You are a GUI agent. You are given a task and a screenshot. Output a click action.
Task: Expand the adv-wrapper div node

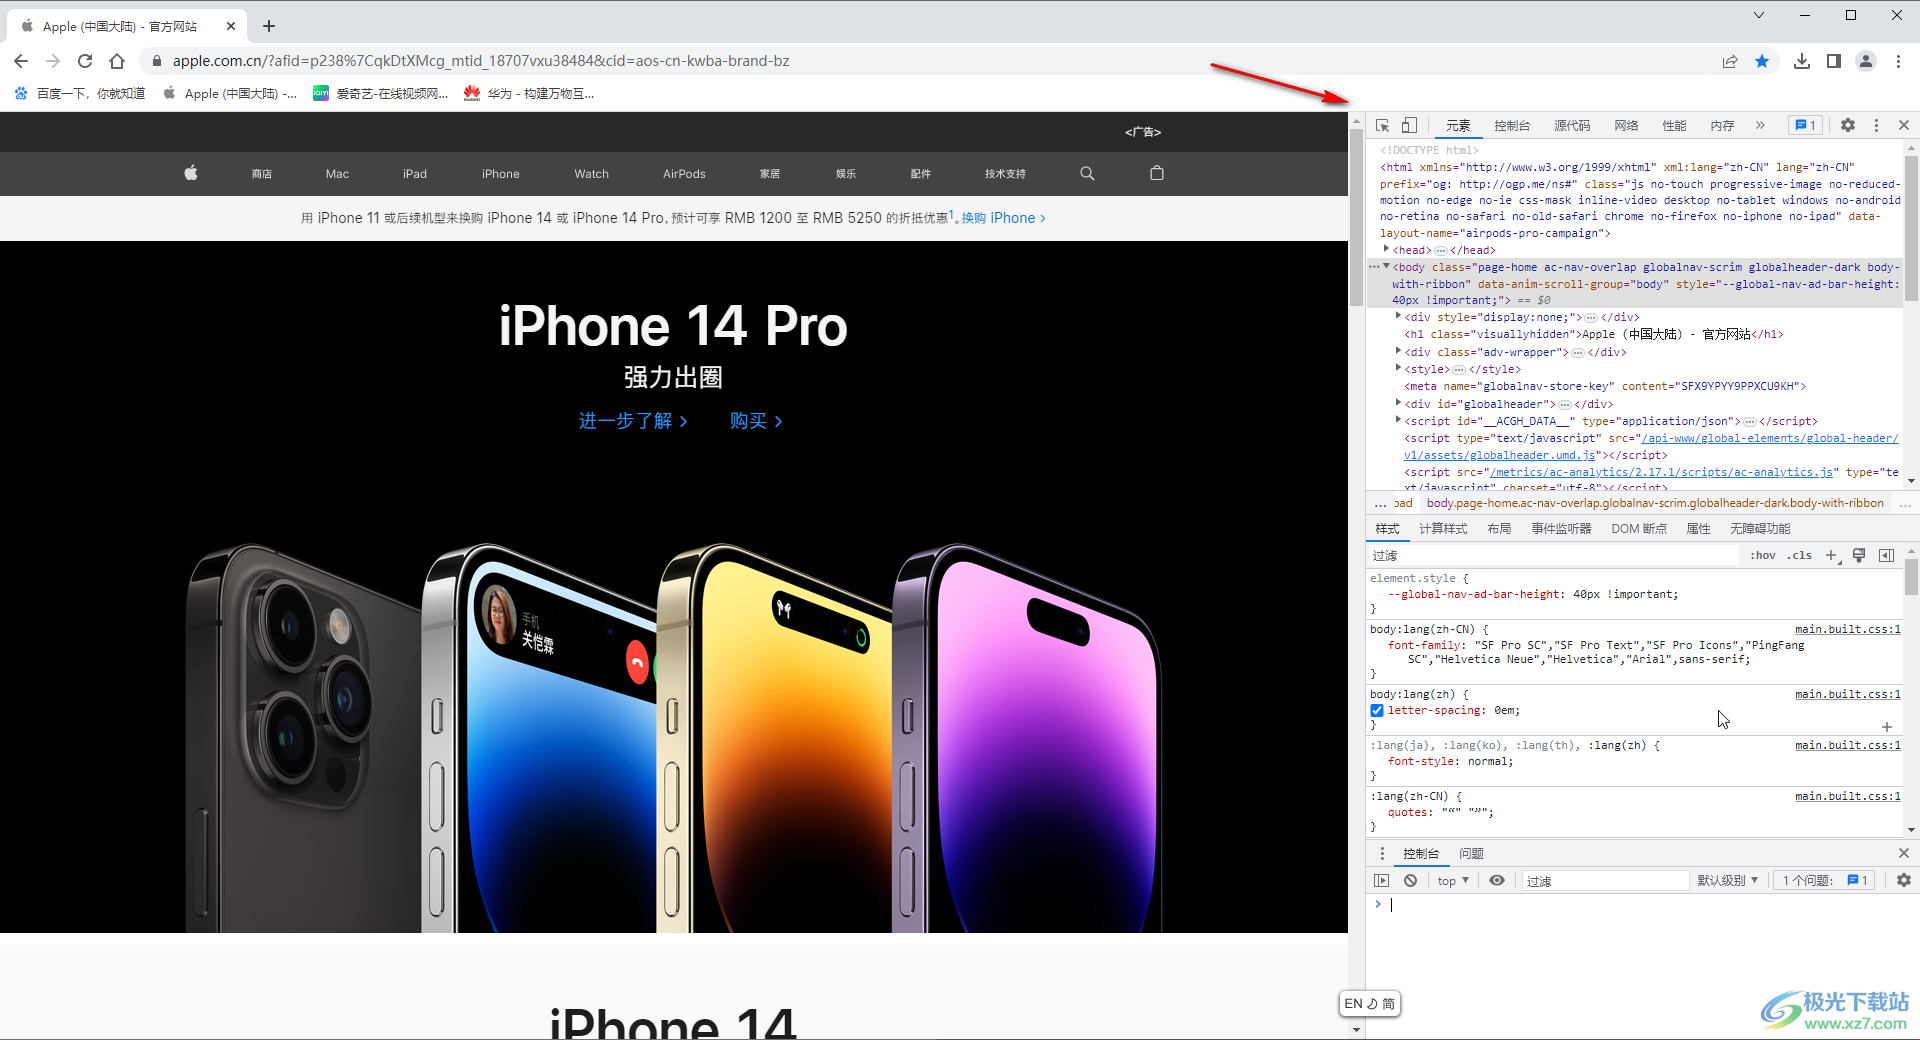point(1398,351)
